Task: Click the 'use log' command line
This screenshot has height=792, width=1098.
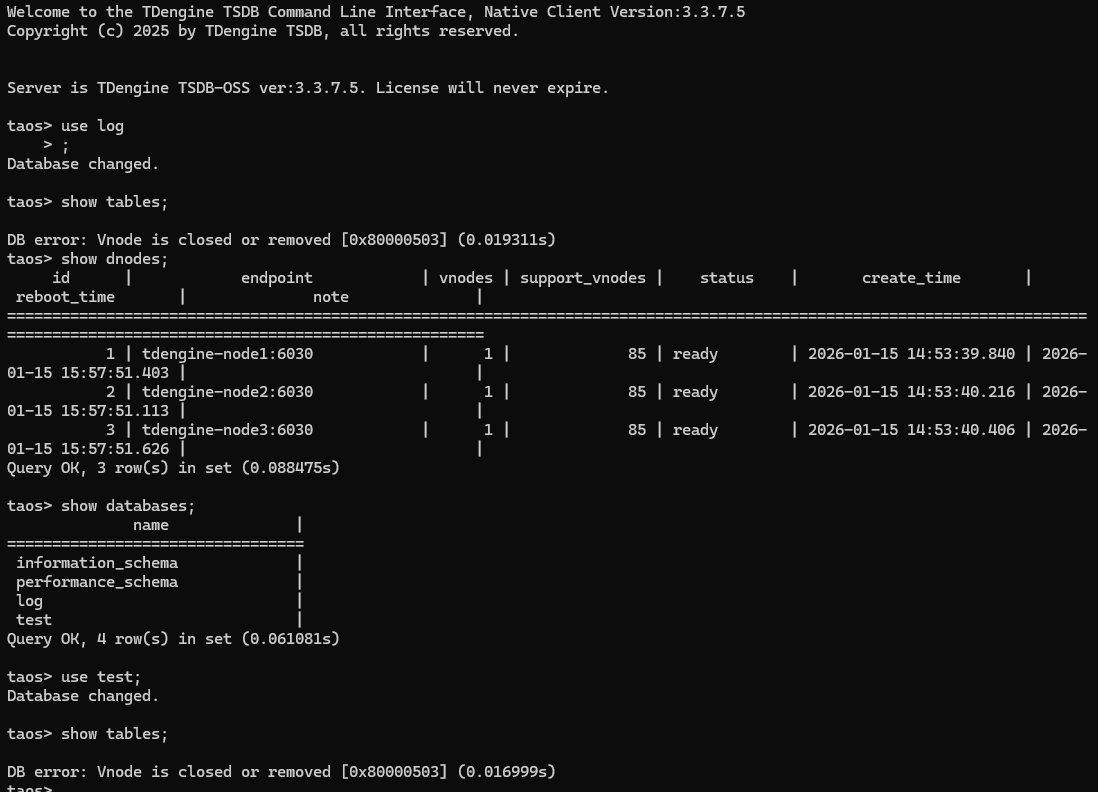Action: click(92, 126)
